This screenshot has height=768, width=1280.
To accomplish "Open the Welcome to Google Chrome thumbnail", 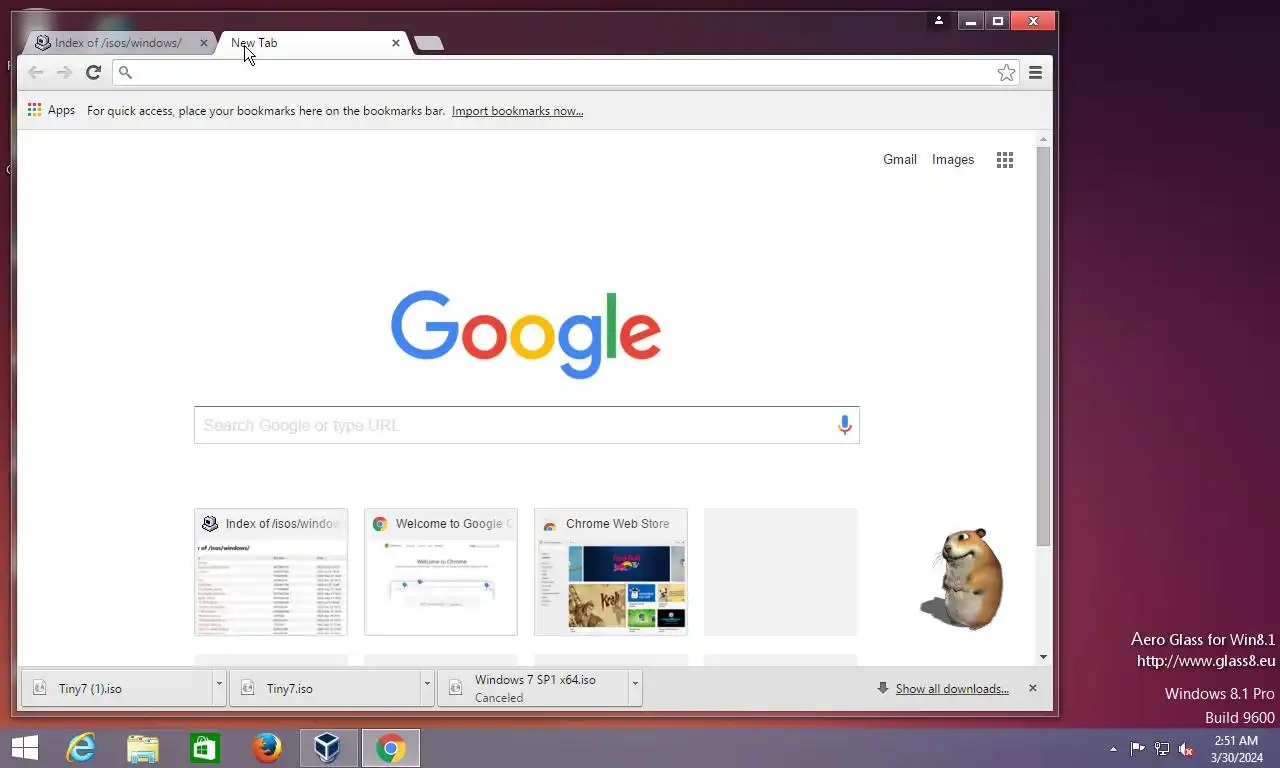I will coord(441,572).
